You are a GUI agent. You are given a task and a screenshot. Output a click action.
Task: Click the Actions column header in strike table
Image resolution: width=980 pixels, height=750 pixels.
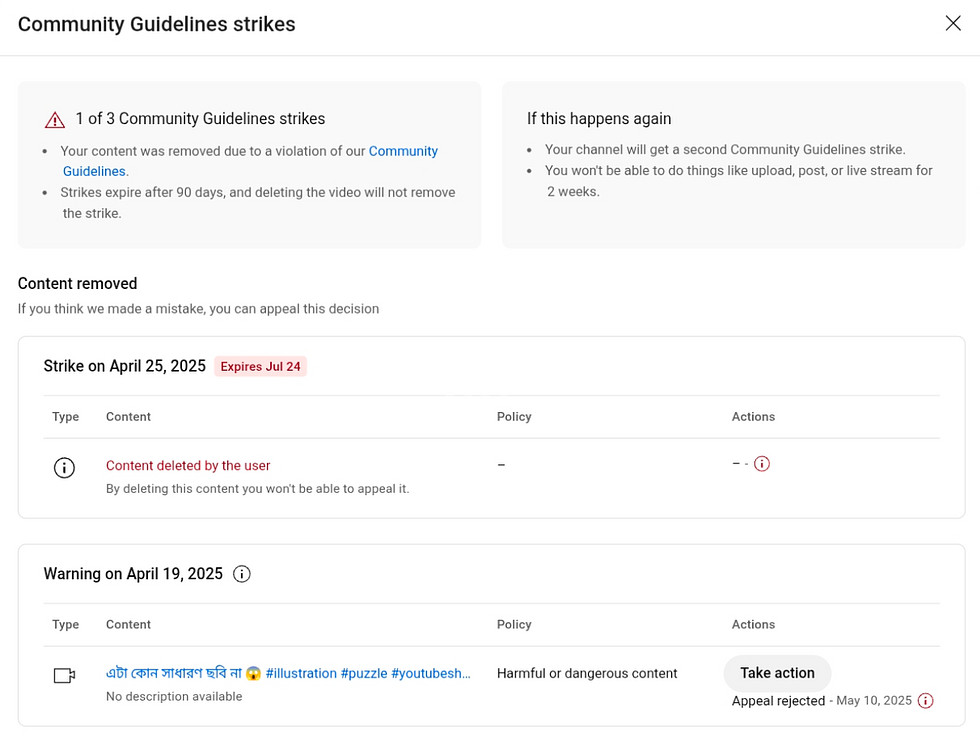pos(753,417)
